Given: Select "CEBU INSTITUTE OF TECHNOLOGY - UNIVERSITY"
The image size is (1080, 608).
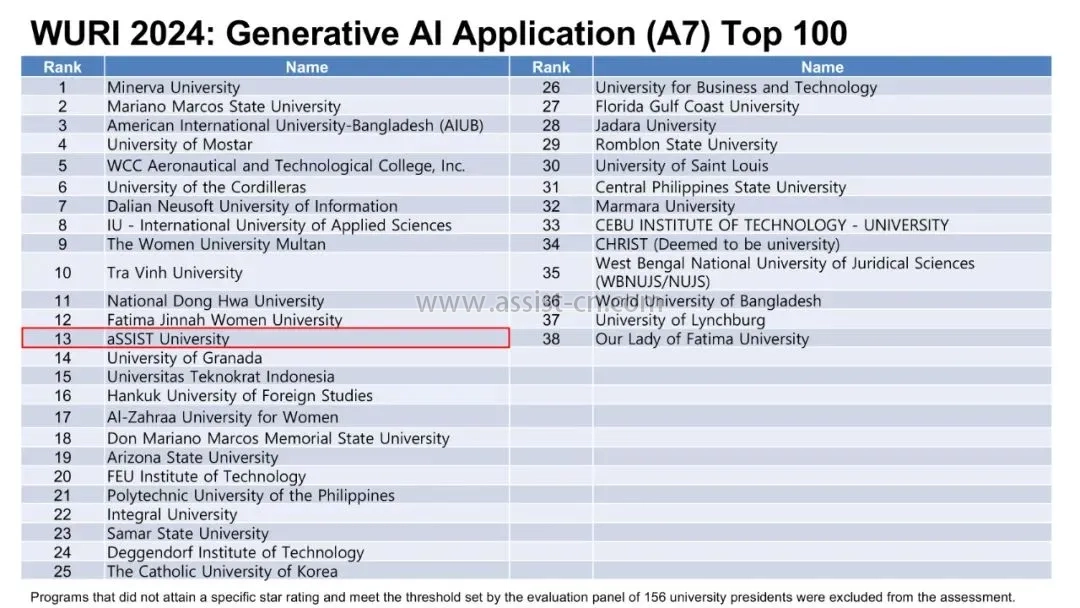Looking at the screenshot, I should click(772, 225).
